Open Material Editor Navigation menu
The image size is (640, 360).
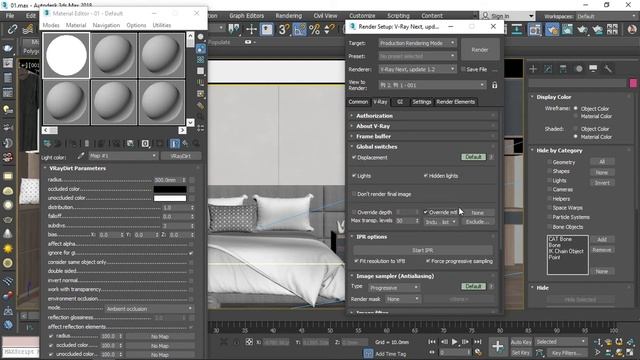(106, 25)
